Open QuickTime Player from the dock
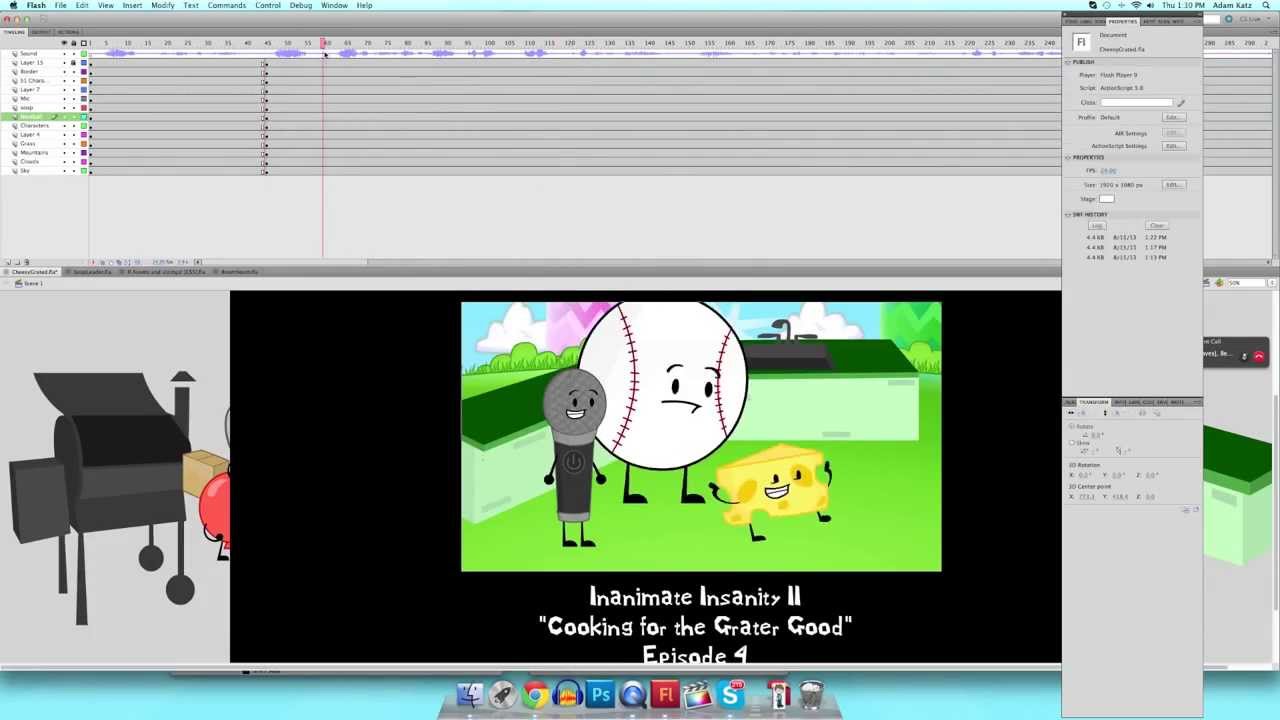The height and width of the screenshot is (720, 1280). 632,694
